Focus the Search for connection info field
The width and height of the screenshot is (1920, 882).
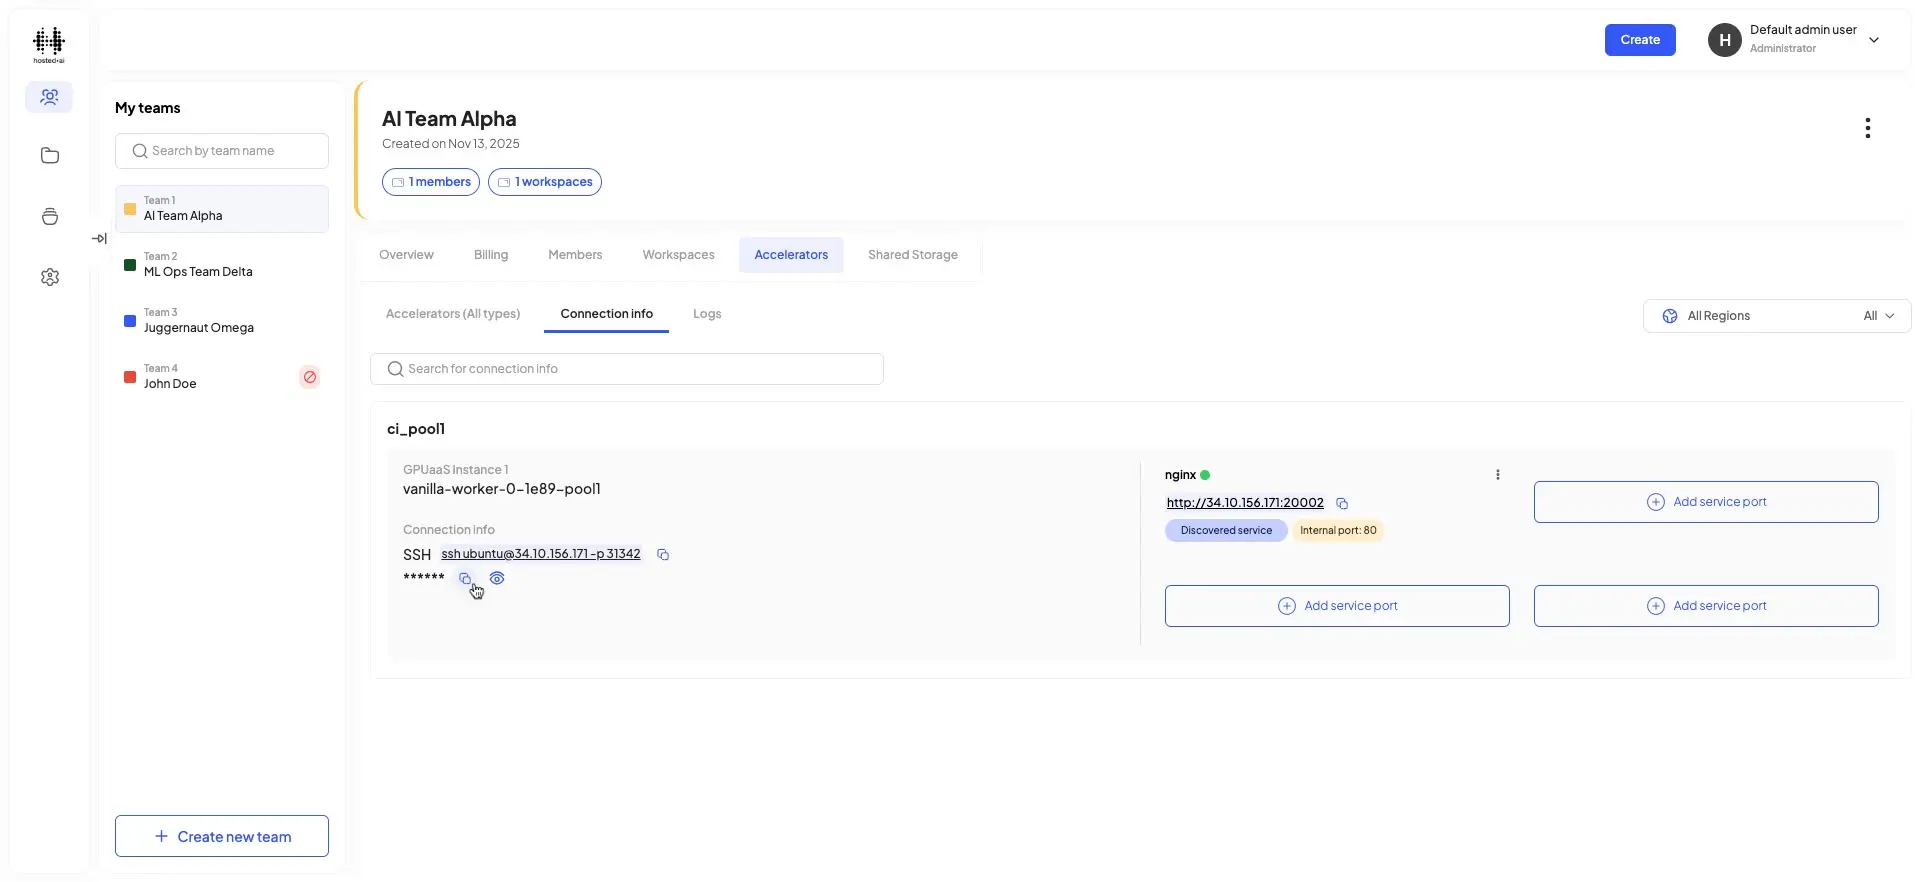[x=627, y=369]
